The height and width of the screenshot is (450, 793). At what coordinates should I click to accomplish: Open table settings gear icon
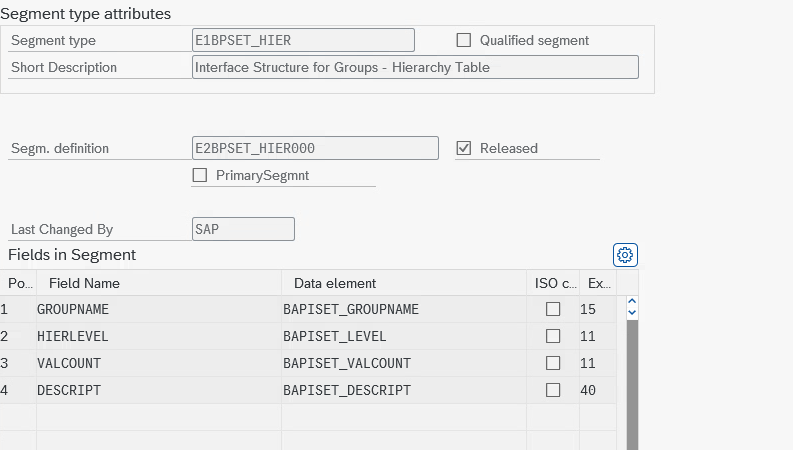click(x=625, y=255)
